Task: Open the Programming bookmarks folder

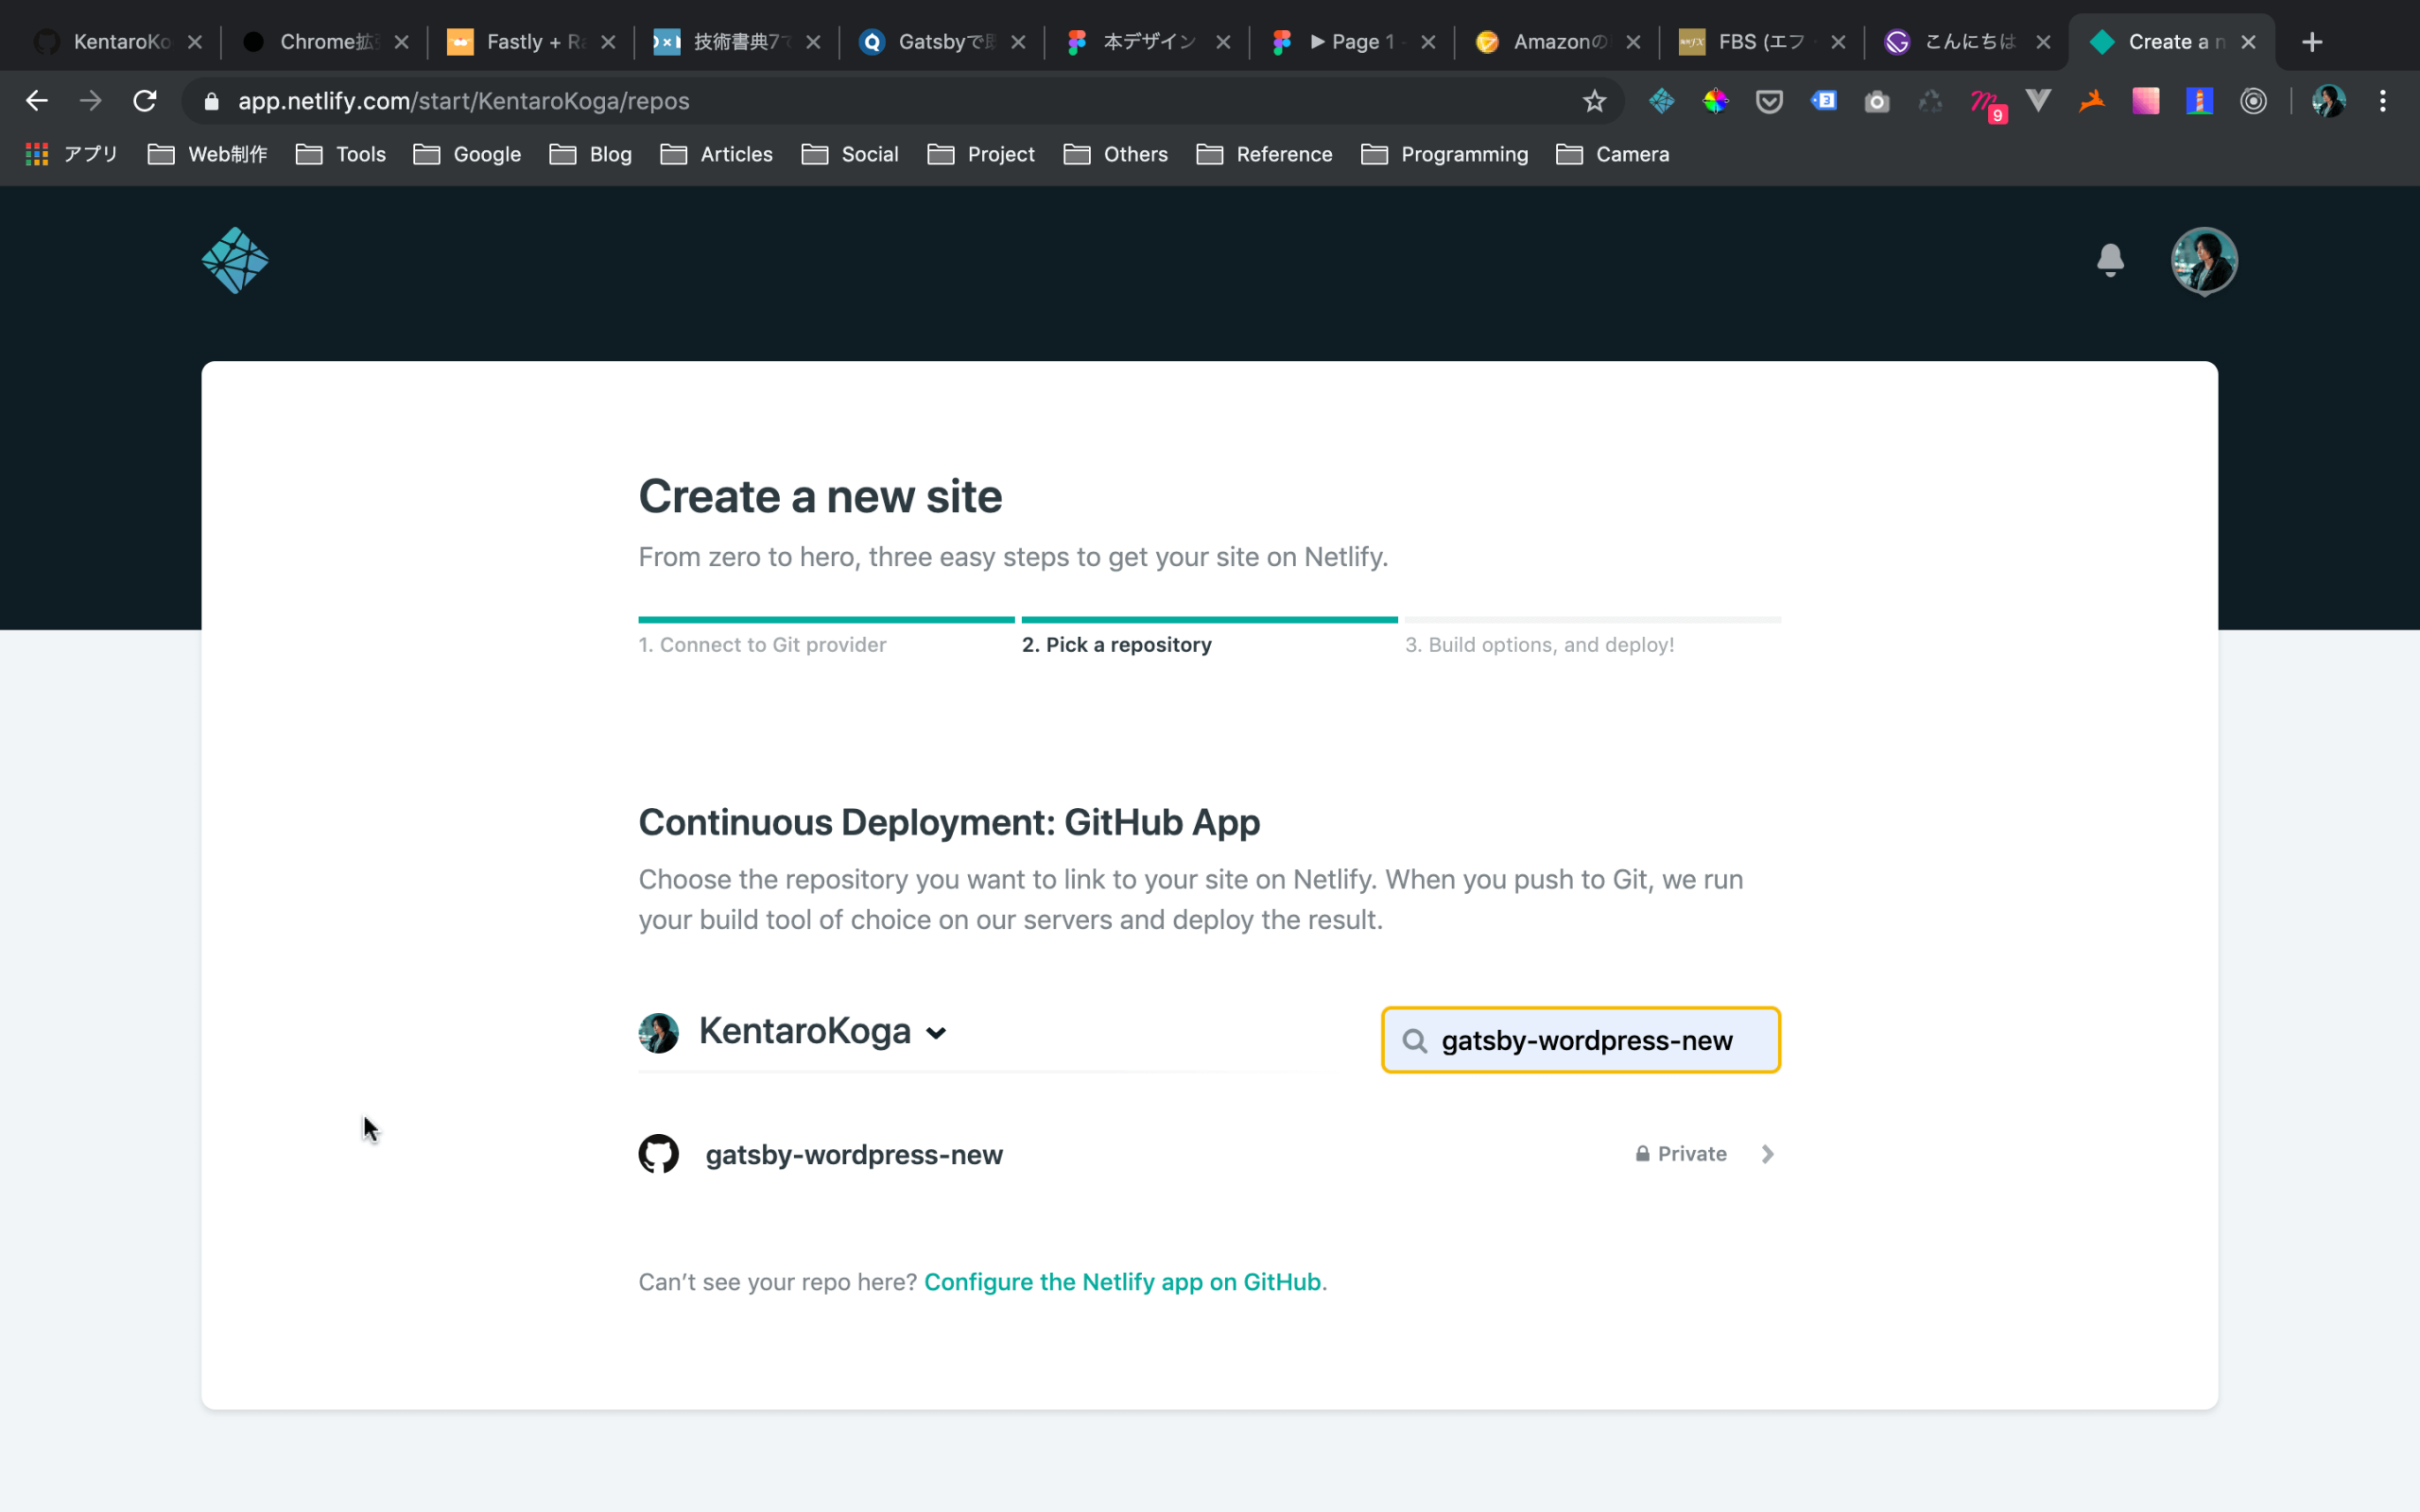Action: (1445, 154)
